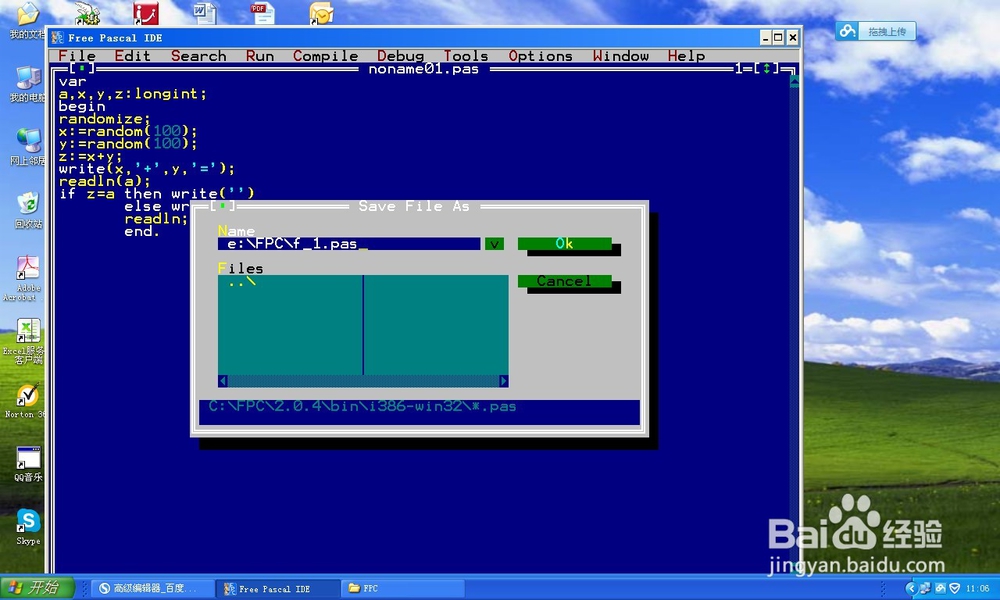Click the cloud upload widget 拖拽上传
The image size is (1000, 600).
[876, 31]
